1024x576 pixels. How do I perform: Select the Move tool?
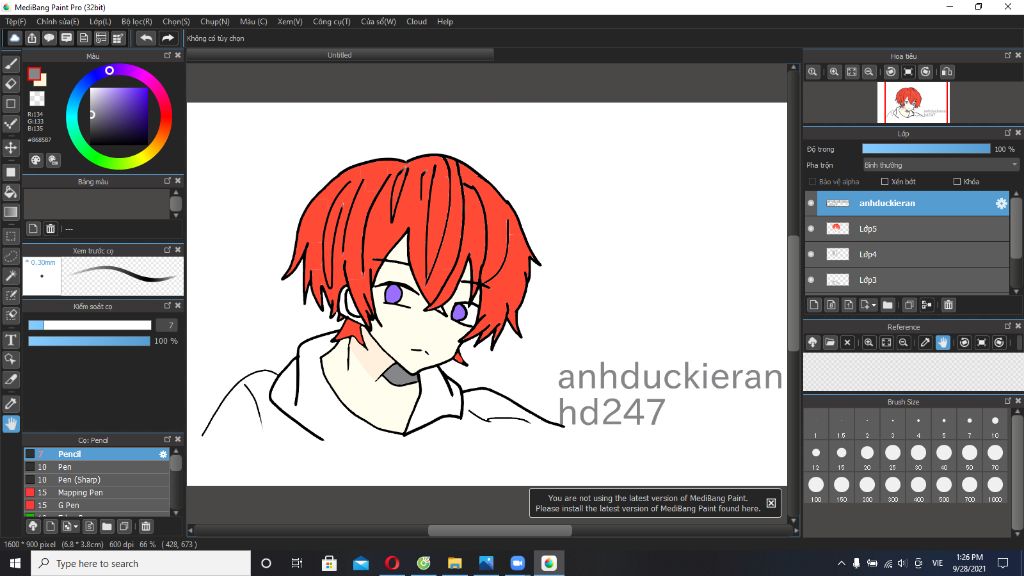click(10, 148)
